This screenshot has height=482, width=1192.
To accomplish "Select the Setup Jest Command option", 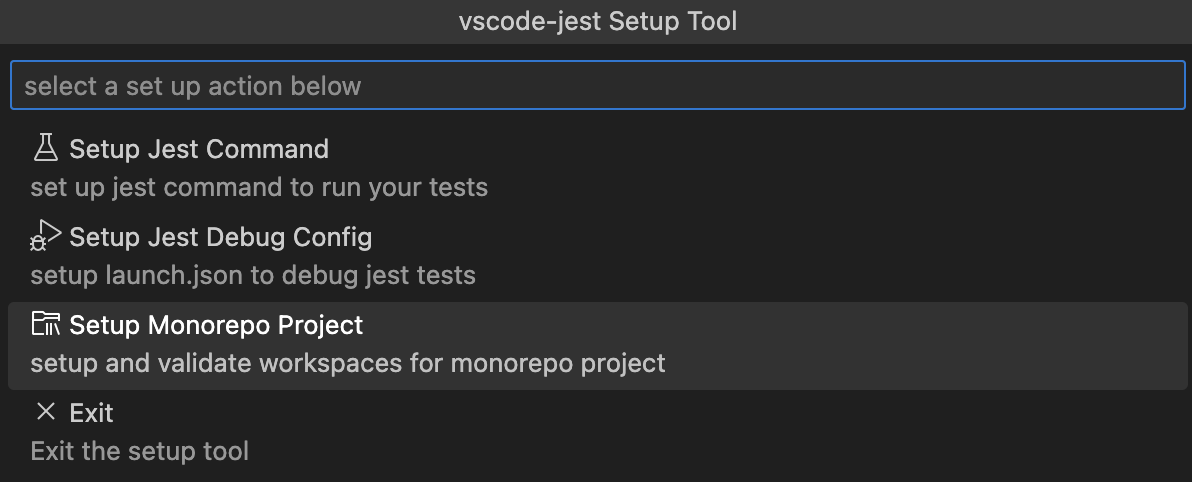I will [198, 149].
